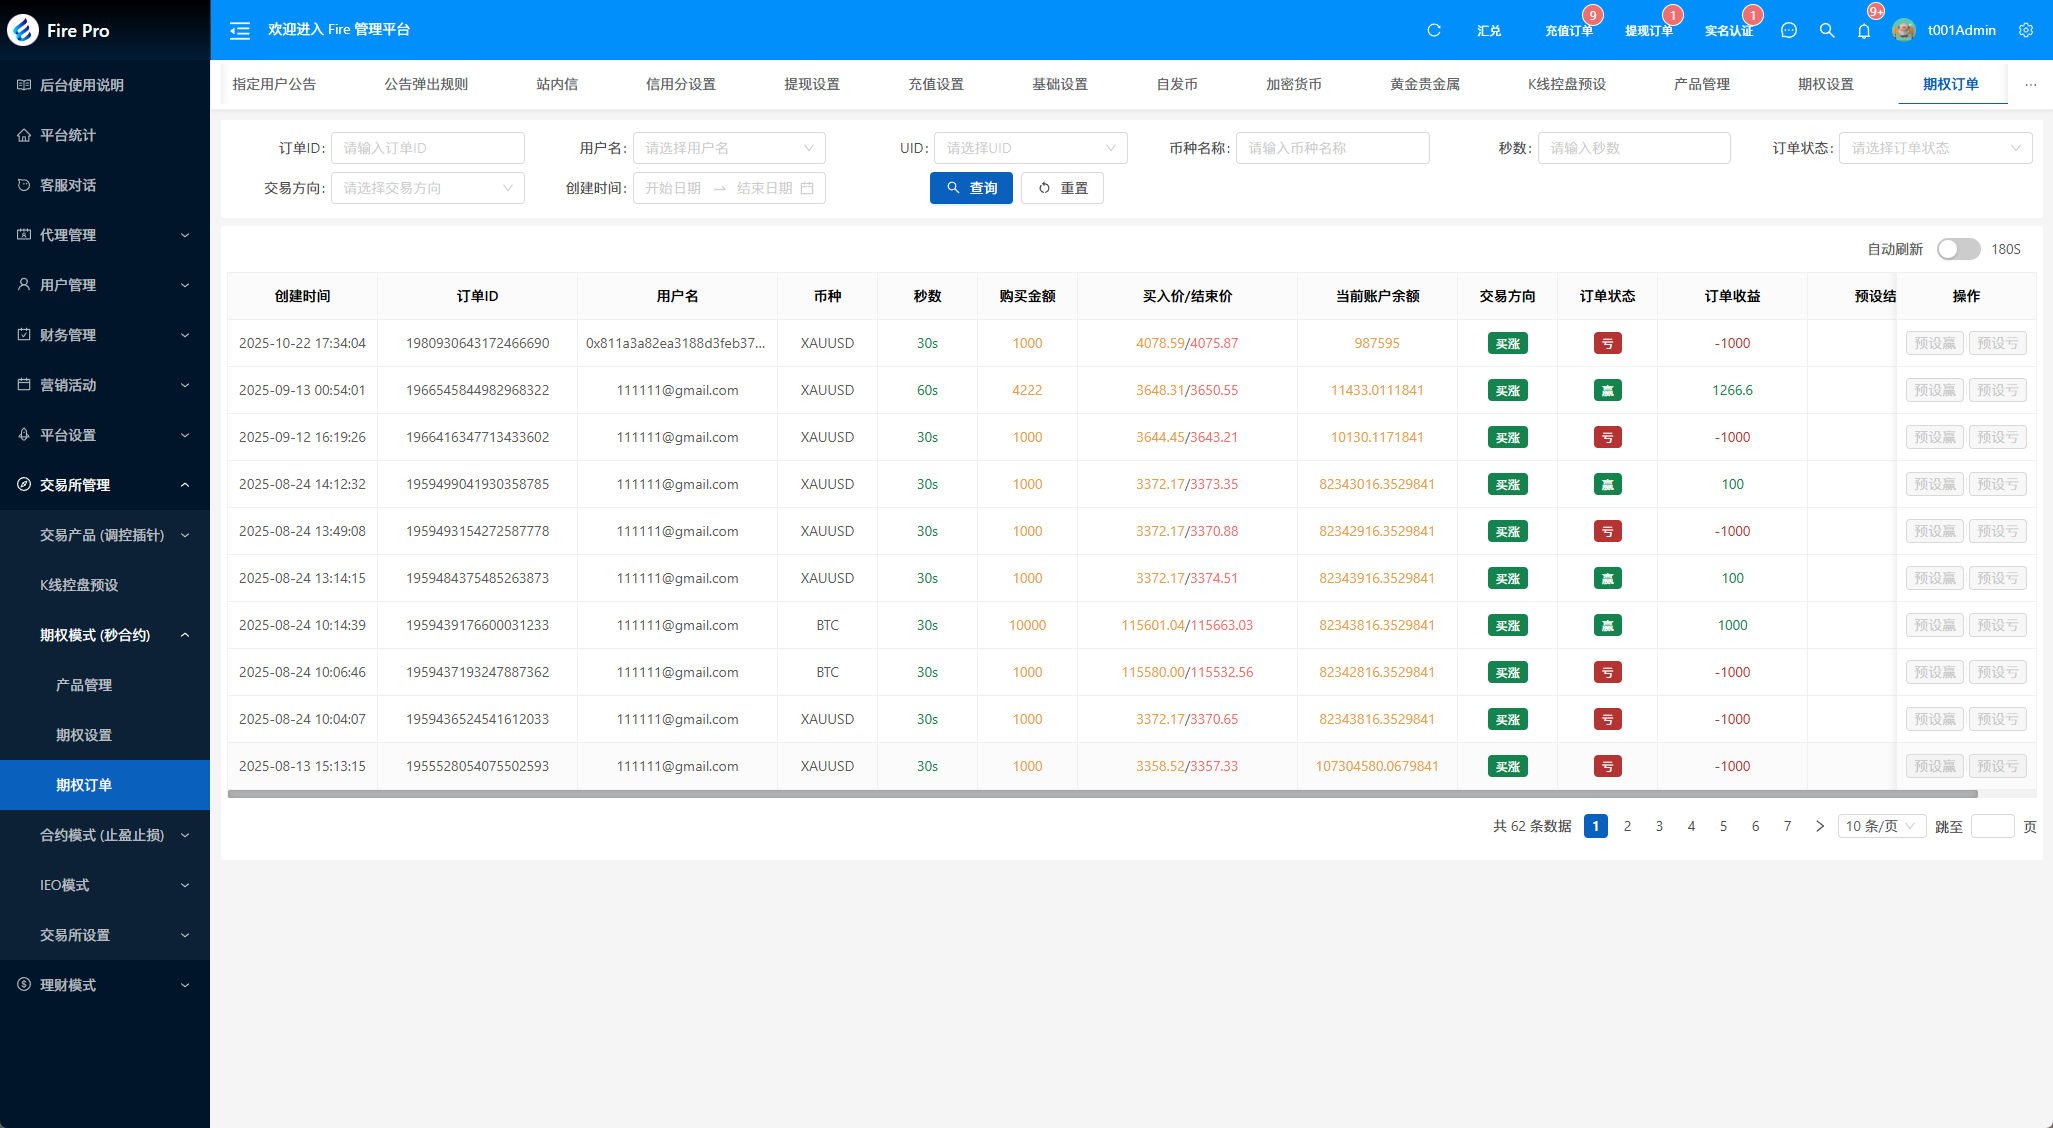Open the 用户名 select dropdown
This screenshot has width=2053, height=1128.
coord(728,148)
